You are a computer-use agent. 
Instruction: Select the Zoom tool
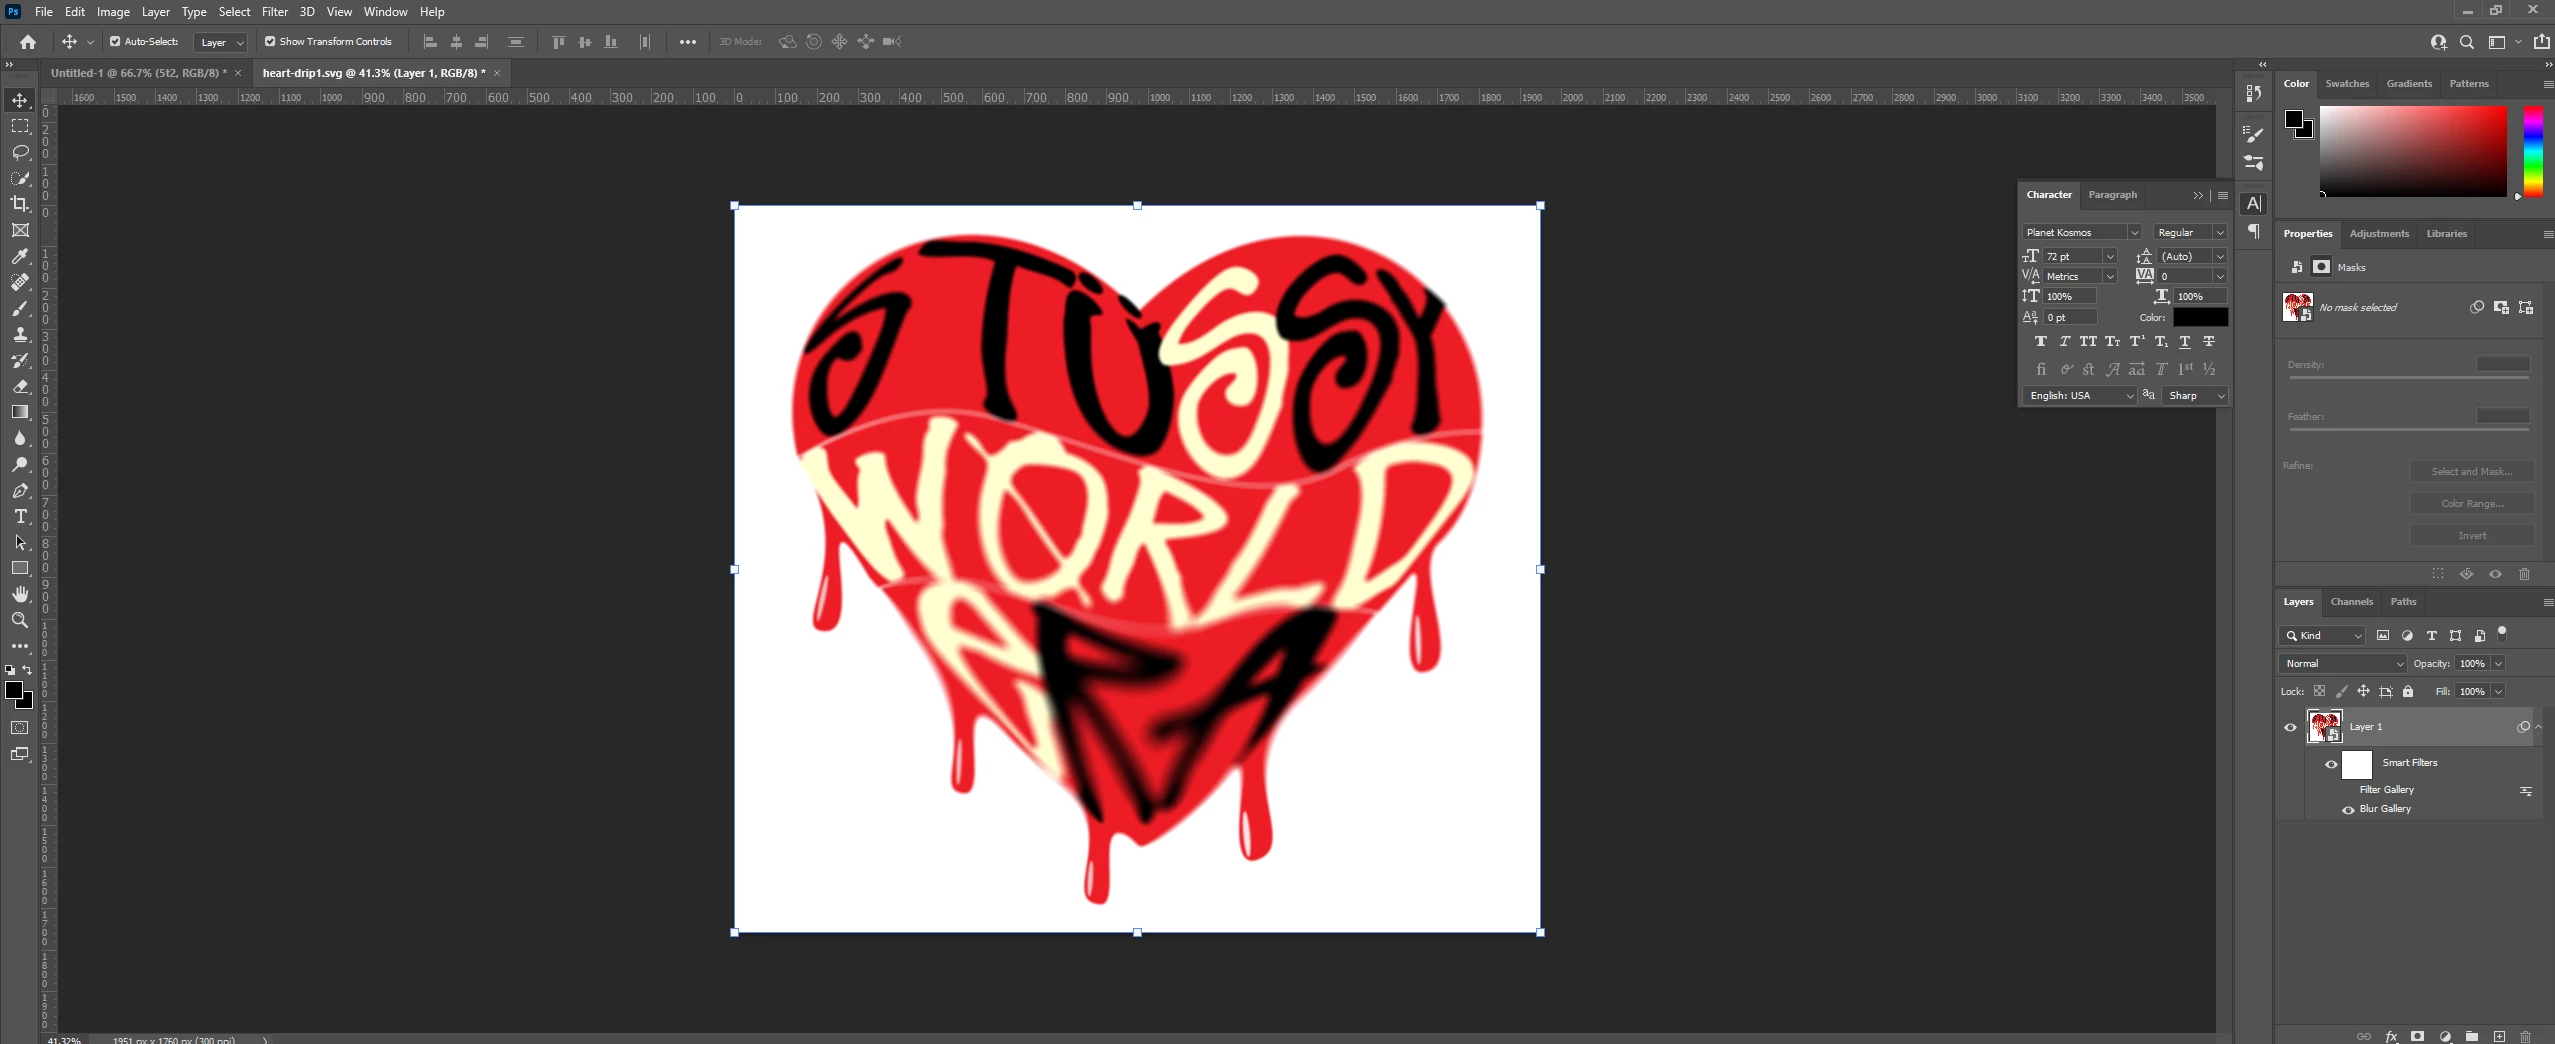tap(20, 620)
